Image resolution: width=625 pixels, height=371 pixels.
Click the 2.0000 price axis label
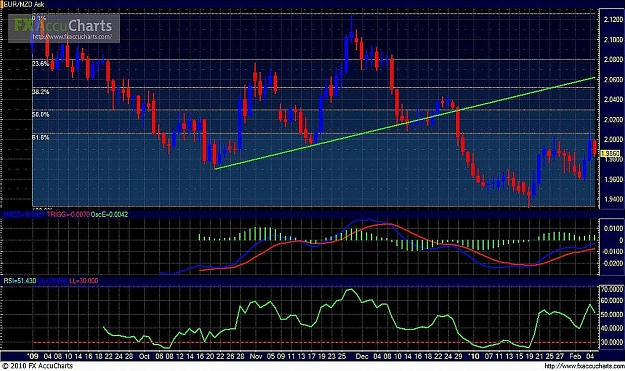point(613,139)
